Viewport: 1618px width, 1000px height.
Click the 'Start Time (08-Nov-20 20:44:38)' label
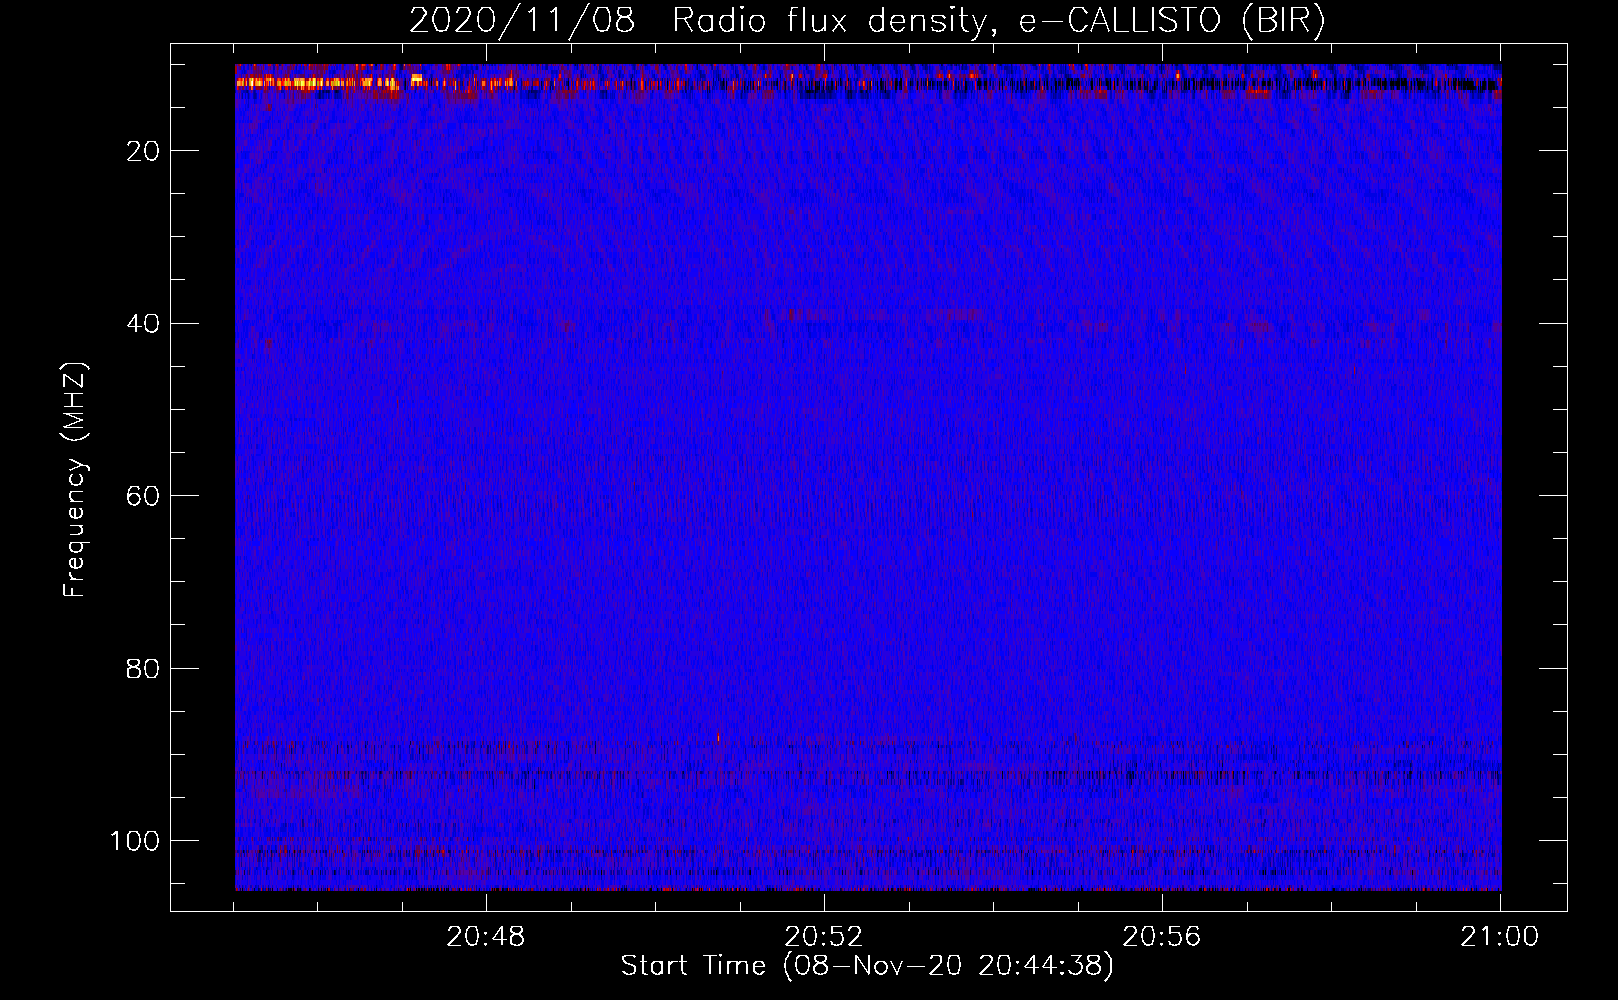[x=867, y=966]
